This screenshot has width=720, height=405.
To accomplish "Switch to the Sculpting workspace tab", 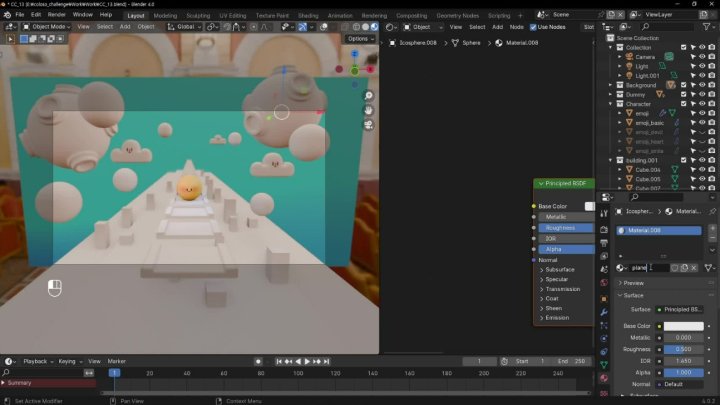I will 198,15.
